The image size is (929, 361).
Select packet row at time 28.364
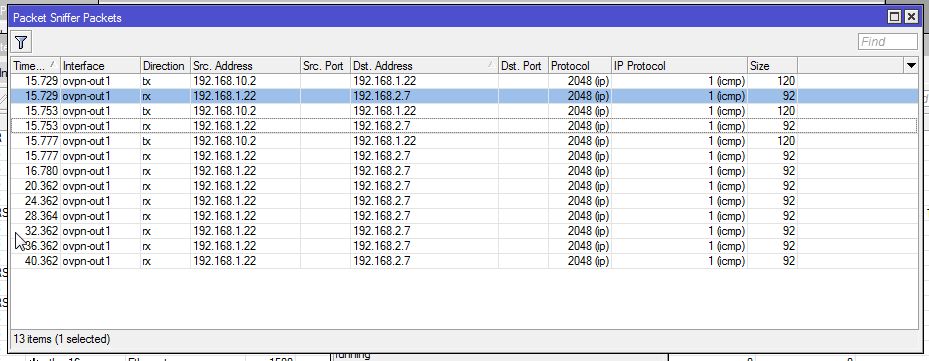click(464, 216)
